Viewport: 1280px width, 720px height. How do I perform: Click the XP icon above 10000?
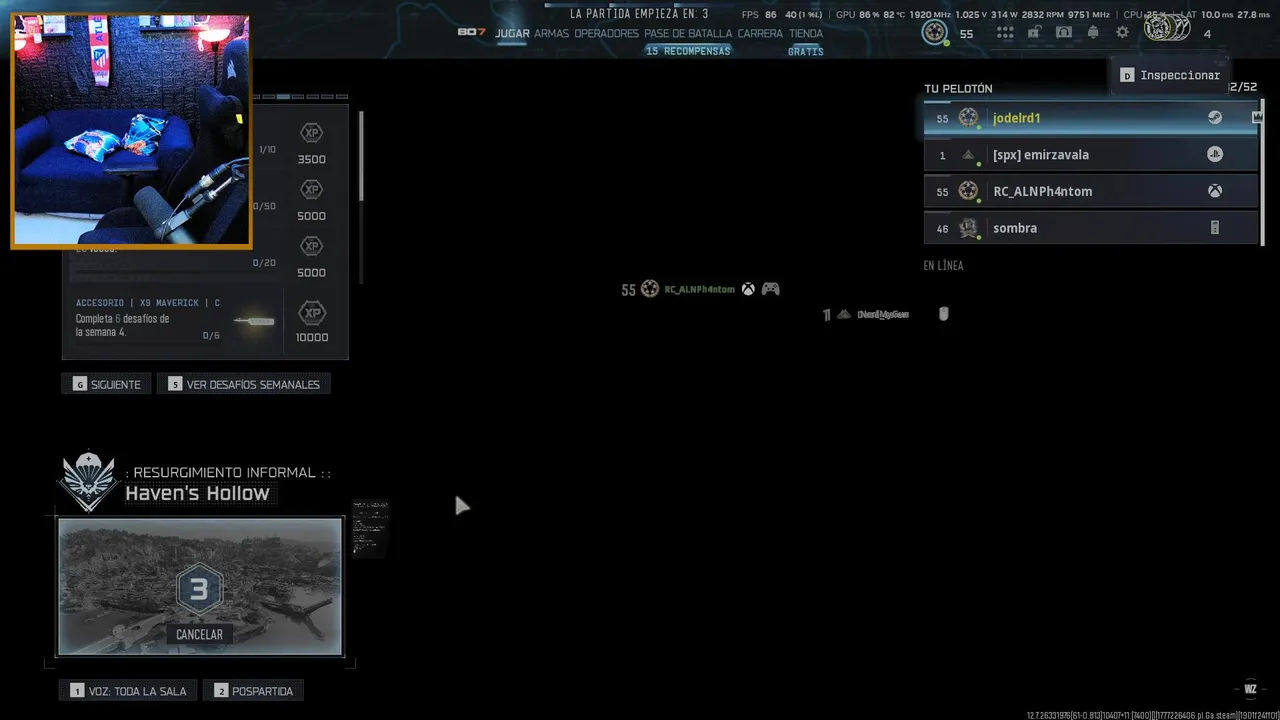click(x=312, y=313)
